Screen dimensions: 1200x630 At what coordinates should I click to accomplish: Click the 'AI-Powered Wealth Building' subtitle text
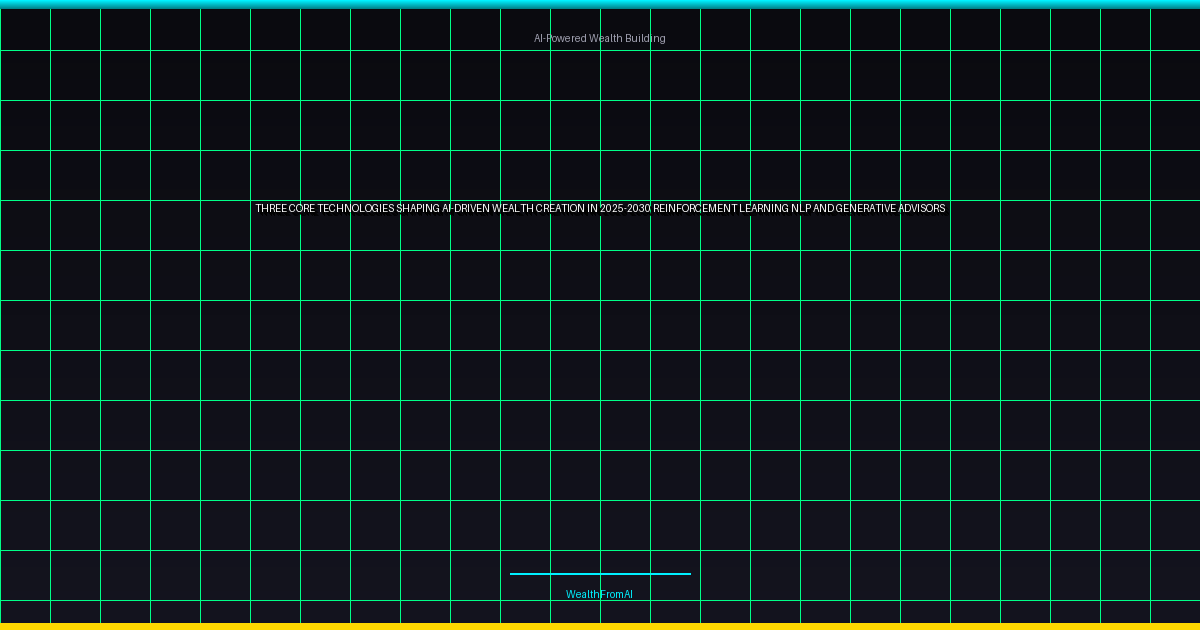pyautogui.click(x=600, y=38)
